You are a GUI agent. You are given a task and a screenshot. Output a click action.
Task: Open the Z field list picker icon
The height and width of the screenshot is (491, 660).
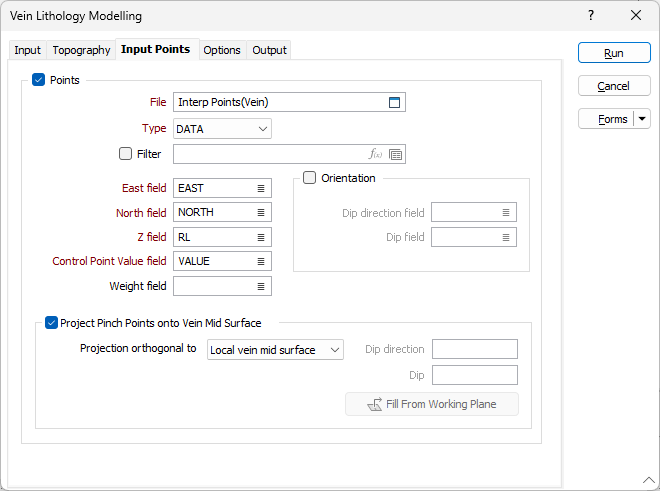pos(261,237)
